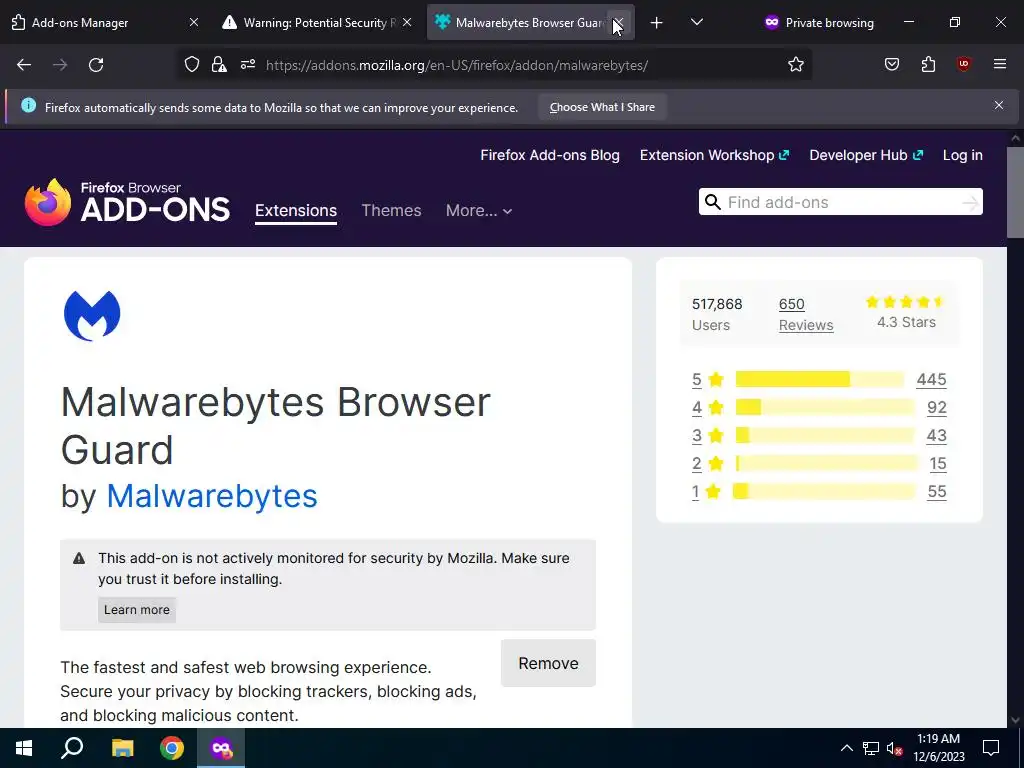Close the Potential Security Risk tab
1024x768 pixels.
(407, 23)
